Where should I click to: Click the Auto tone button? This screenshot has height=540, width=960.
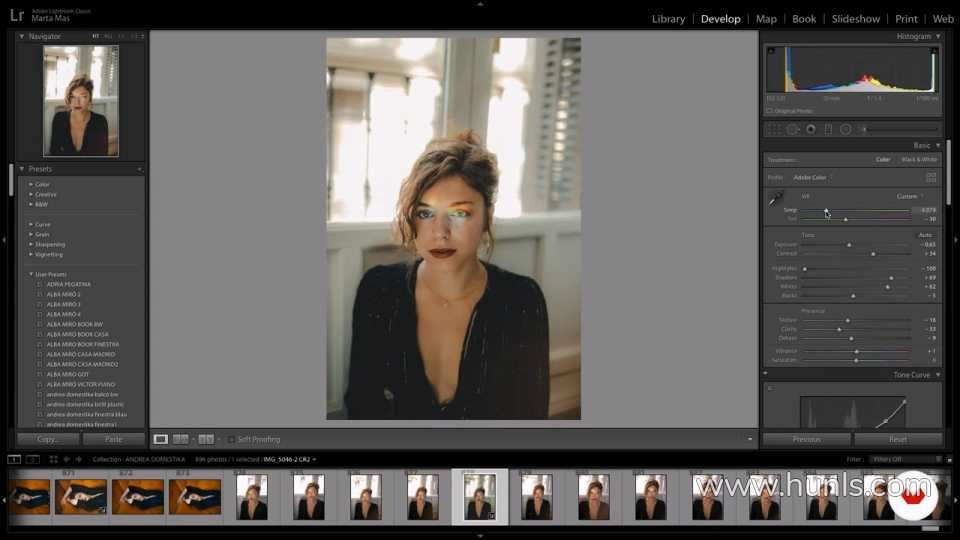925,235
